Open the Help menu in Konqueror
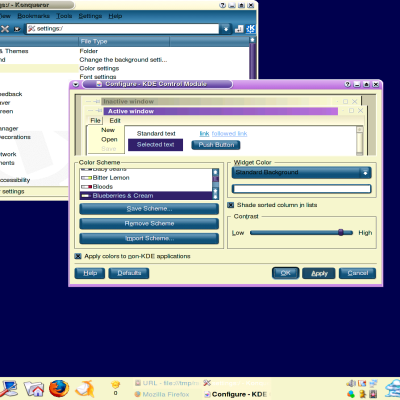 pos(115,16)
